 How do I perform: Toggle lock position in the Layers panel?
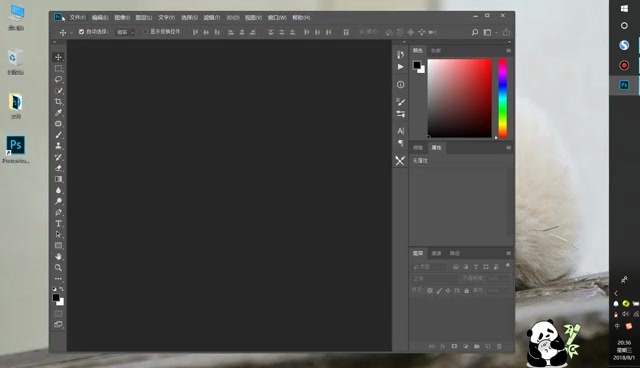coord(448,290)
